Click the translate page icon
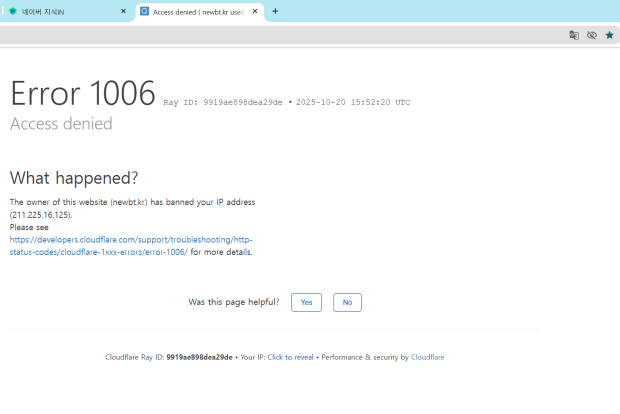 [574, 35]
